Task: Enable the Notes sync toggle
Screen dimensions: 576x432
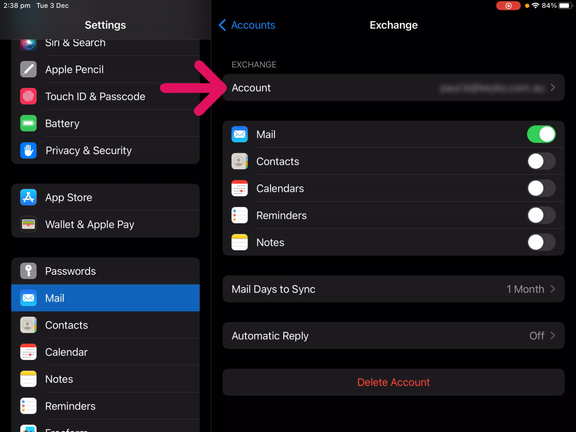Action: 541,242
